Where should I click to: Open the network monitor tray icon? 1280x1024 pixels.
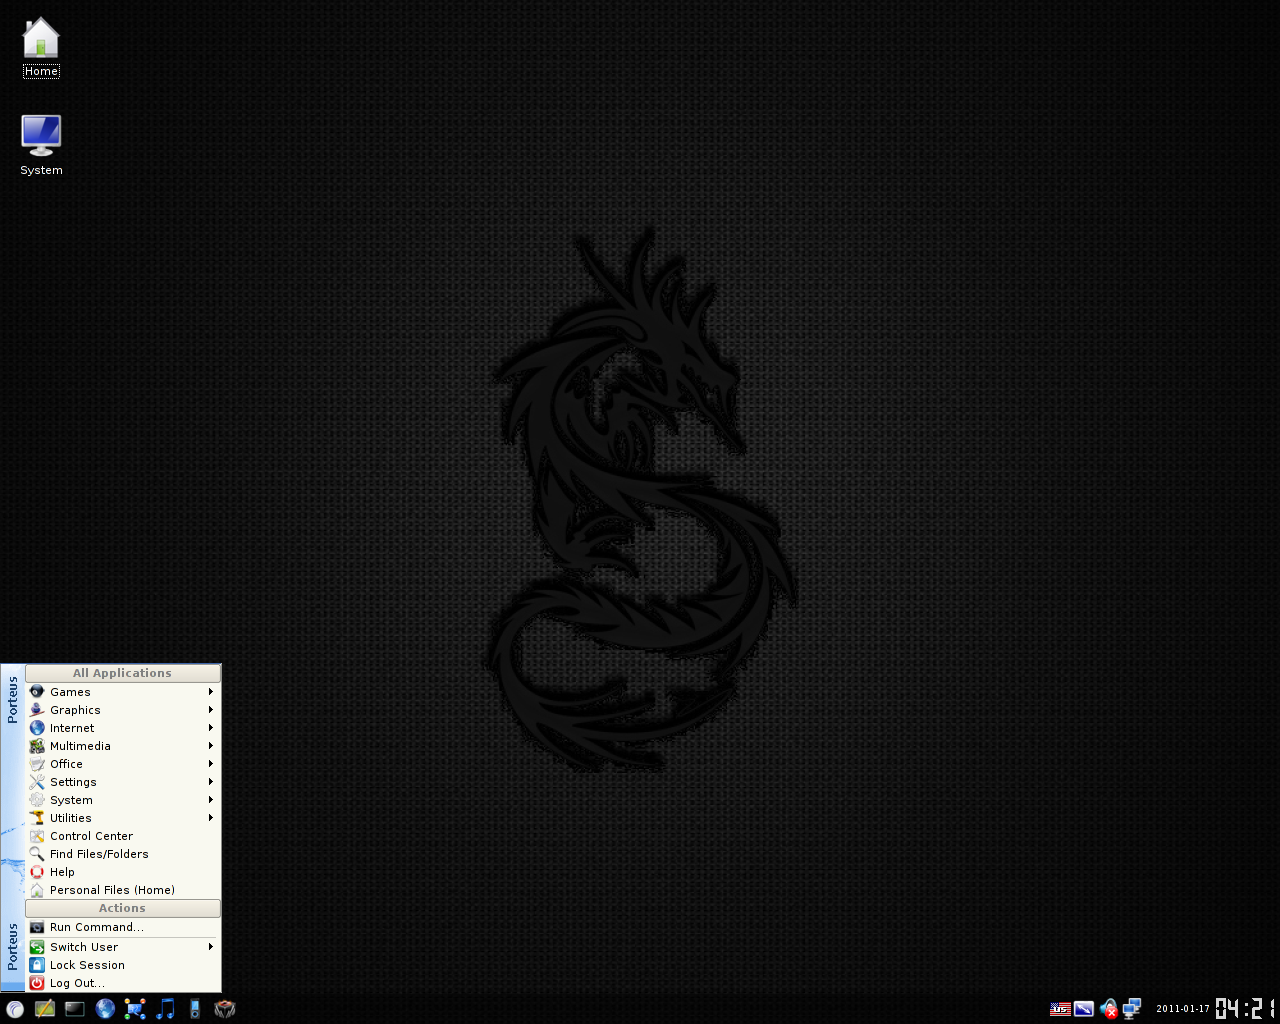point(1132,1009)
